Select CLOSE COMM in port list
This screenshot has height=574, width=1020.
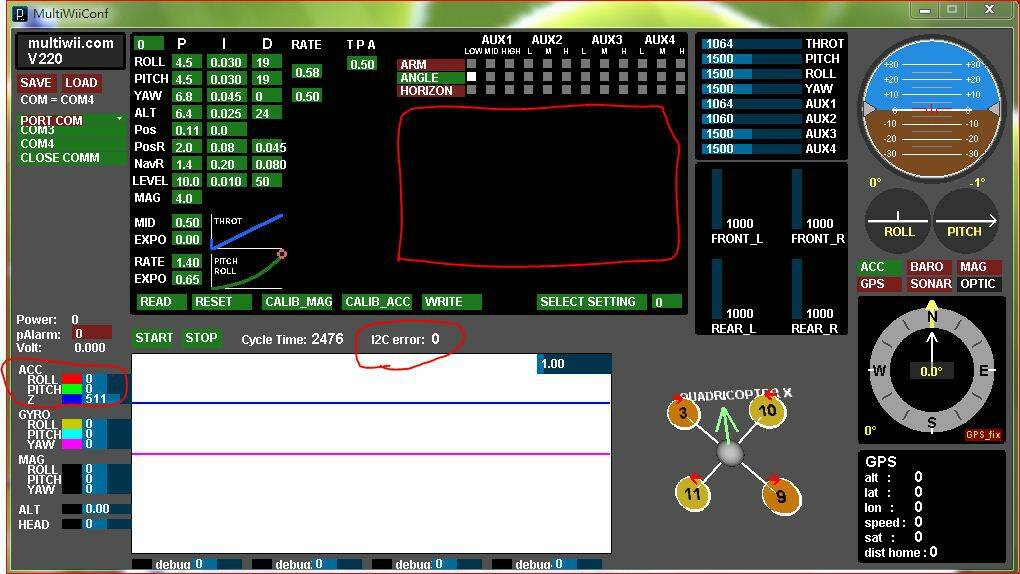(60, 157)
